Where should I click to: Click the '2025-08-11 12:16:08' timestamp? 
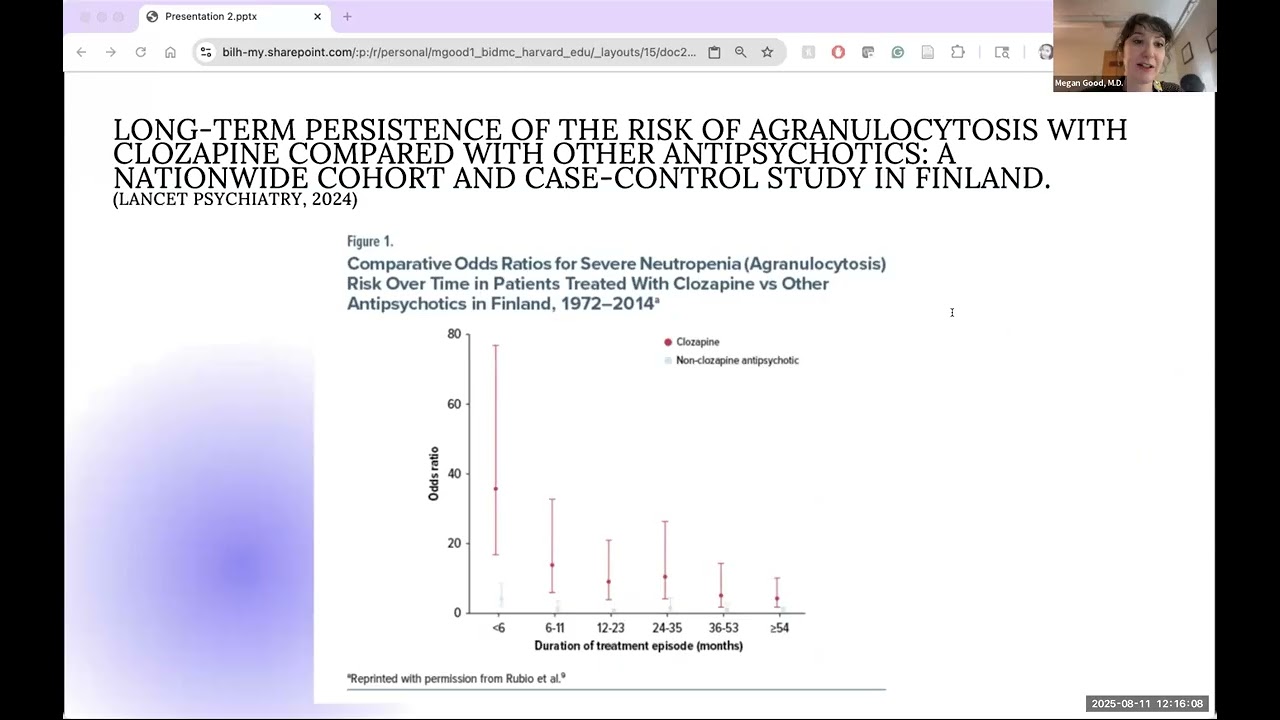tap(1148, 704)
